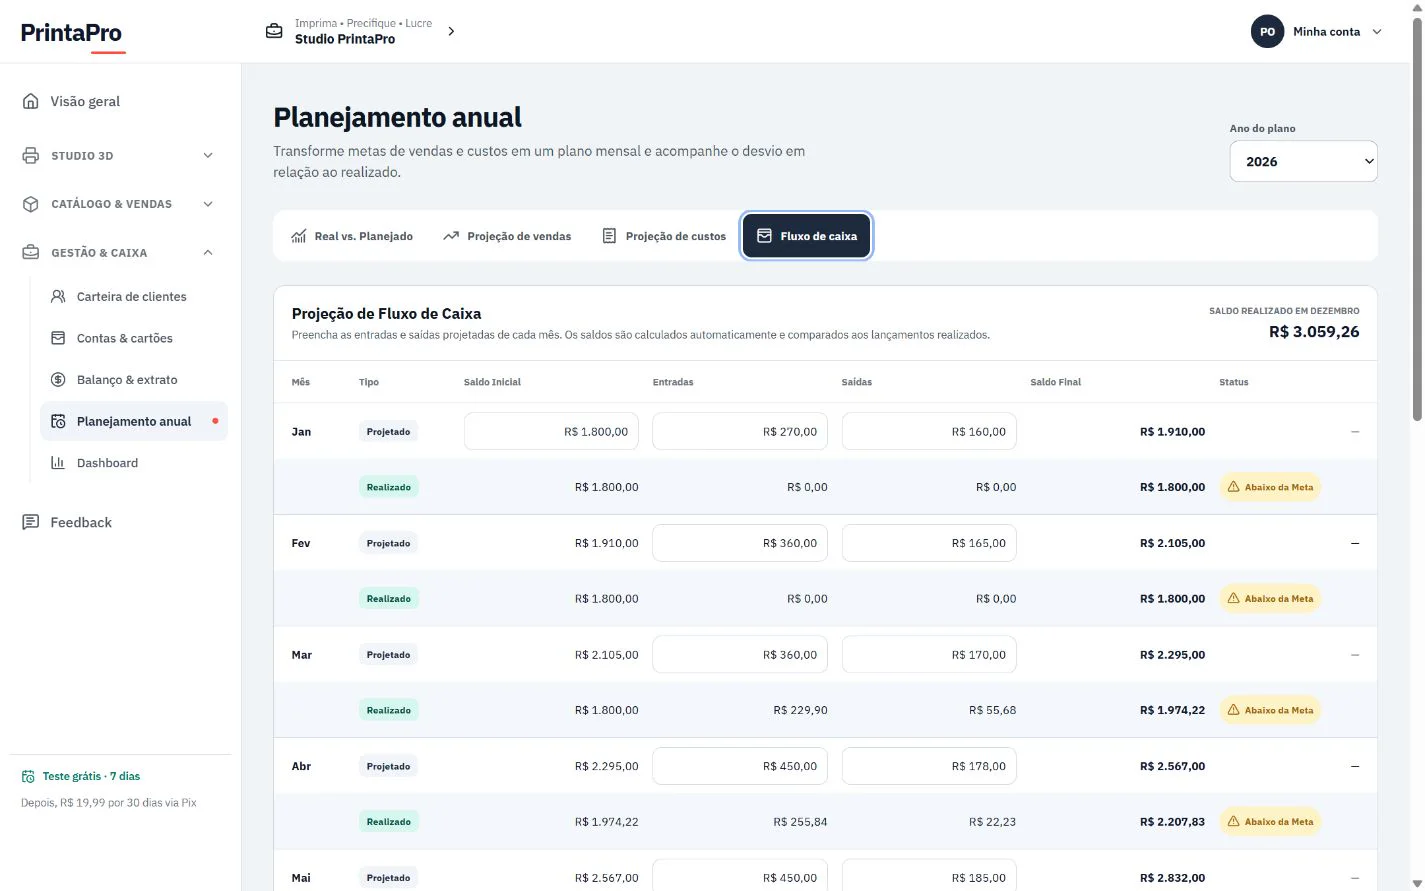This screenshot has width=1425, height=891.
Task: Edit Jan projected Entradas R$ 270,00 field
Action: (x=740, y=432)
